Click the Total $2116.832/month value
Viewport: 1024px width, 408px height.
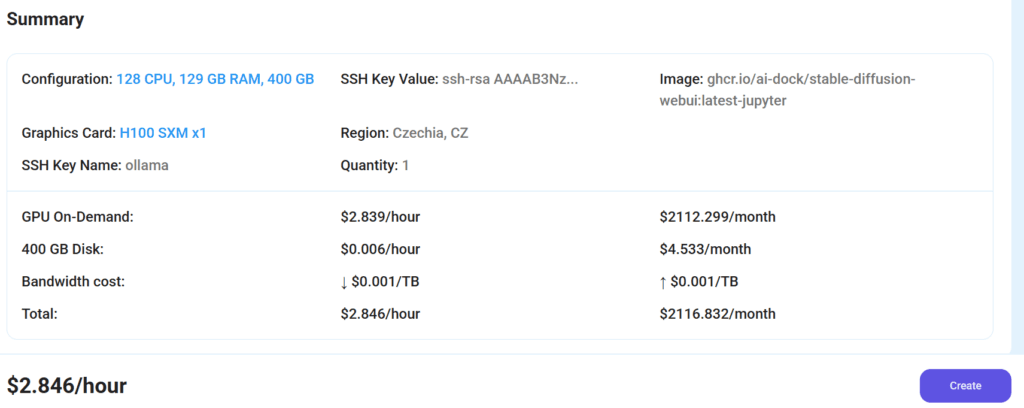[718, 314]
